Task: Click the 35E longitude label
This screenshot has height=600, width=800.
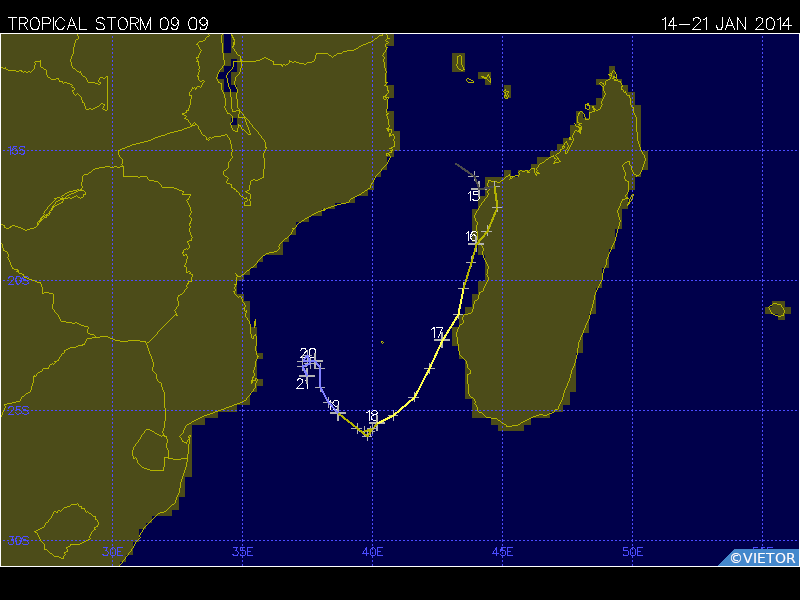Action: [242, 552]
